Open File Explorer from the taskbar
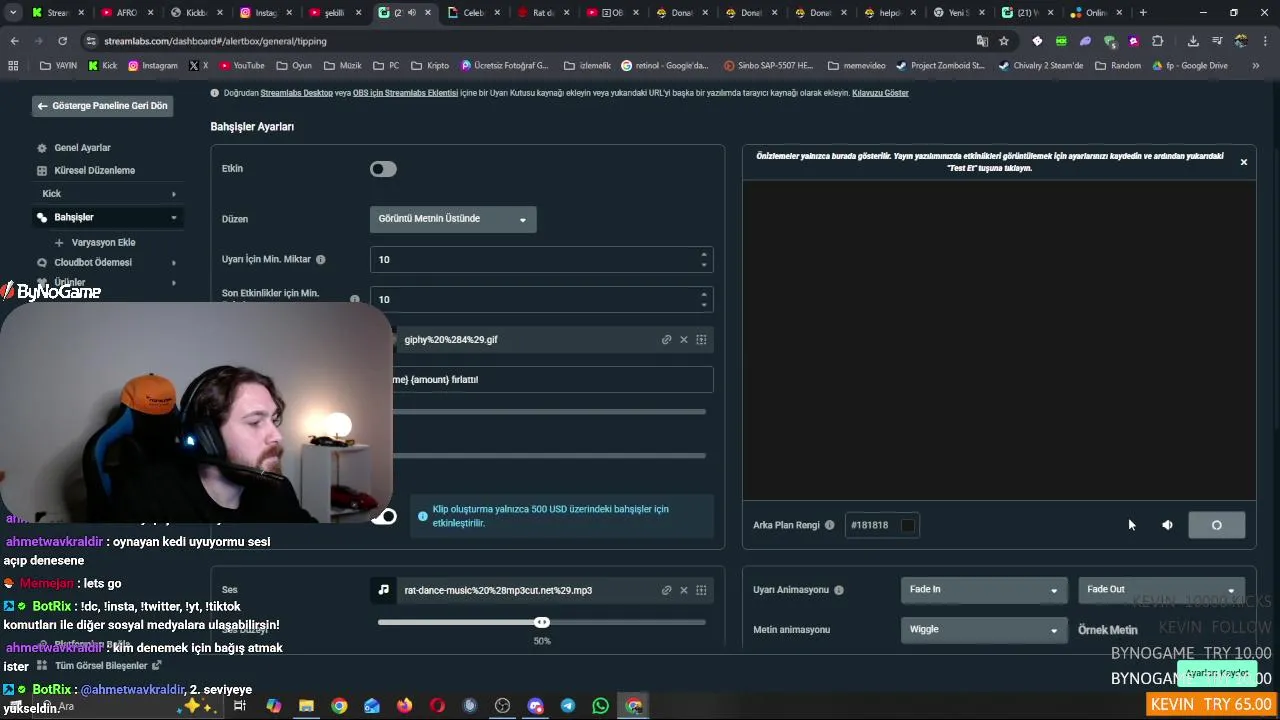 point(306,706)
